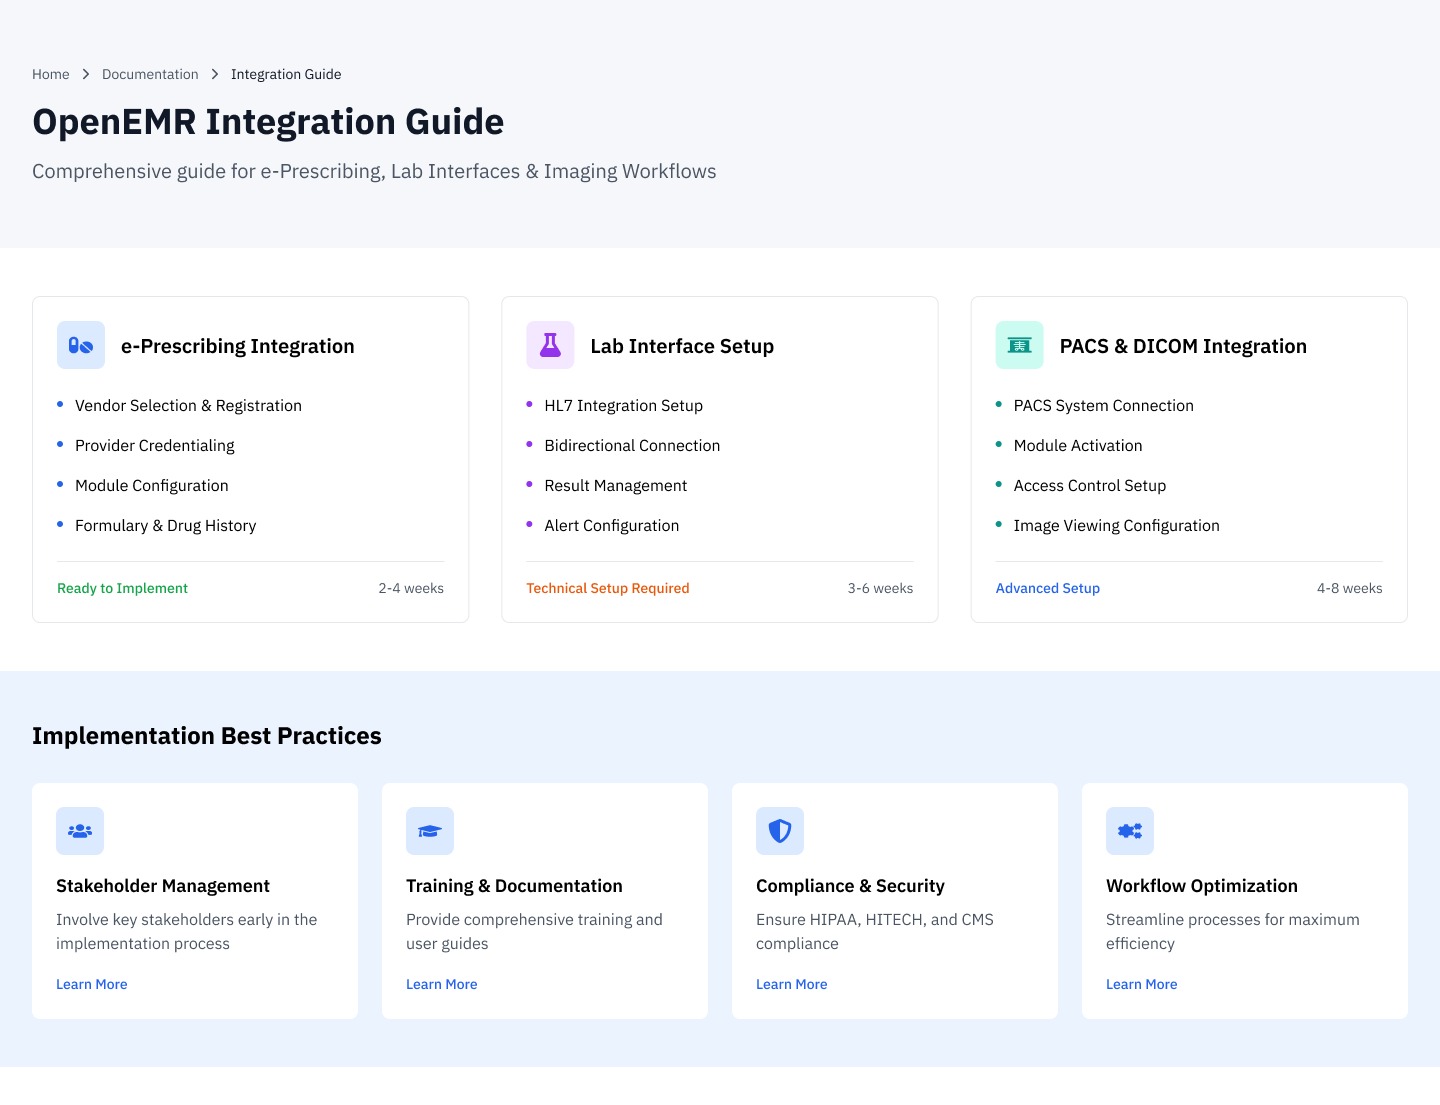
Task: Open Learn More under Training & Documentation
Action: [442, 984]
